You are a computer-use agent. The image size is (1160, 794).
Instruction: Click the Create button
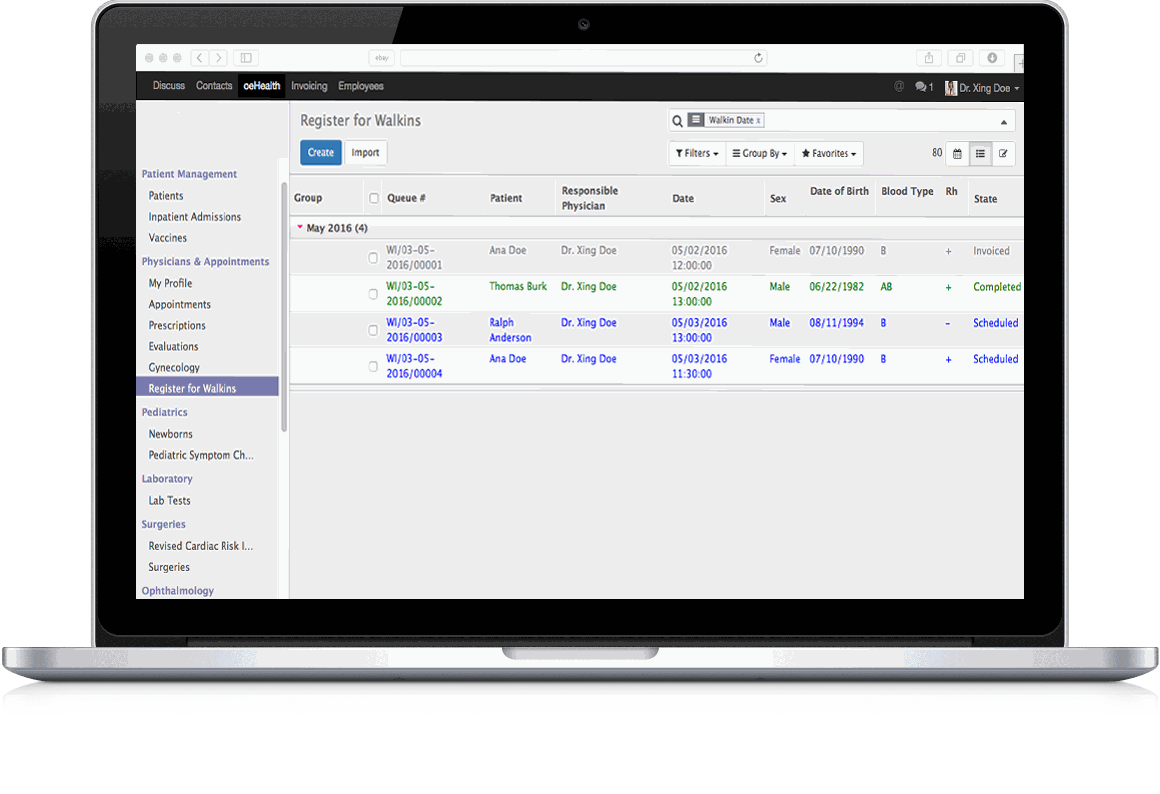[321, 152]
